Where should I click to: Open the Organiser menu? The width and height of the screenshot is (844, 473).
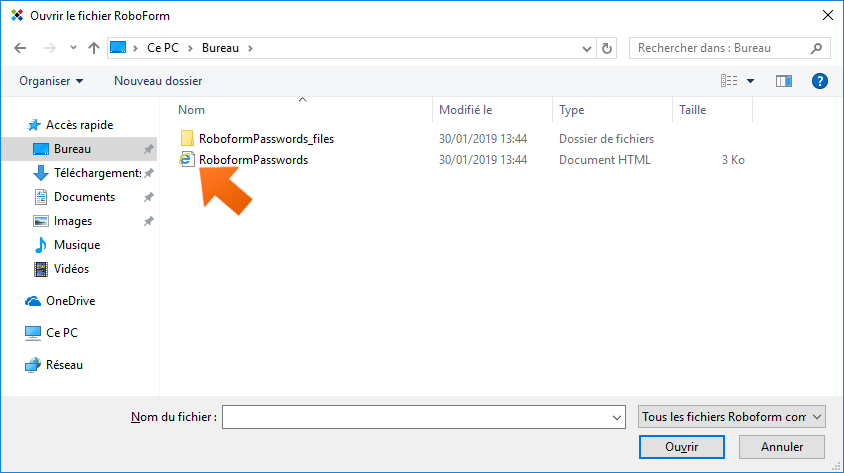(51, 81)
